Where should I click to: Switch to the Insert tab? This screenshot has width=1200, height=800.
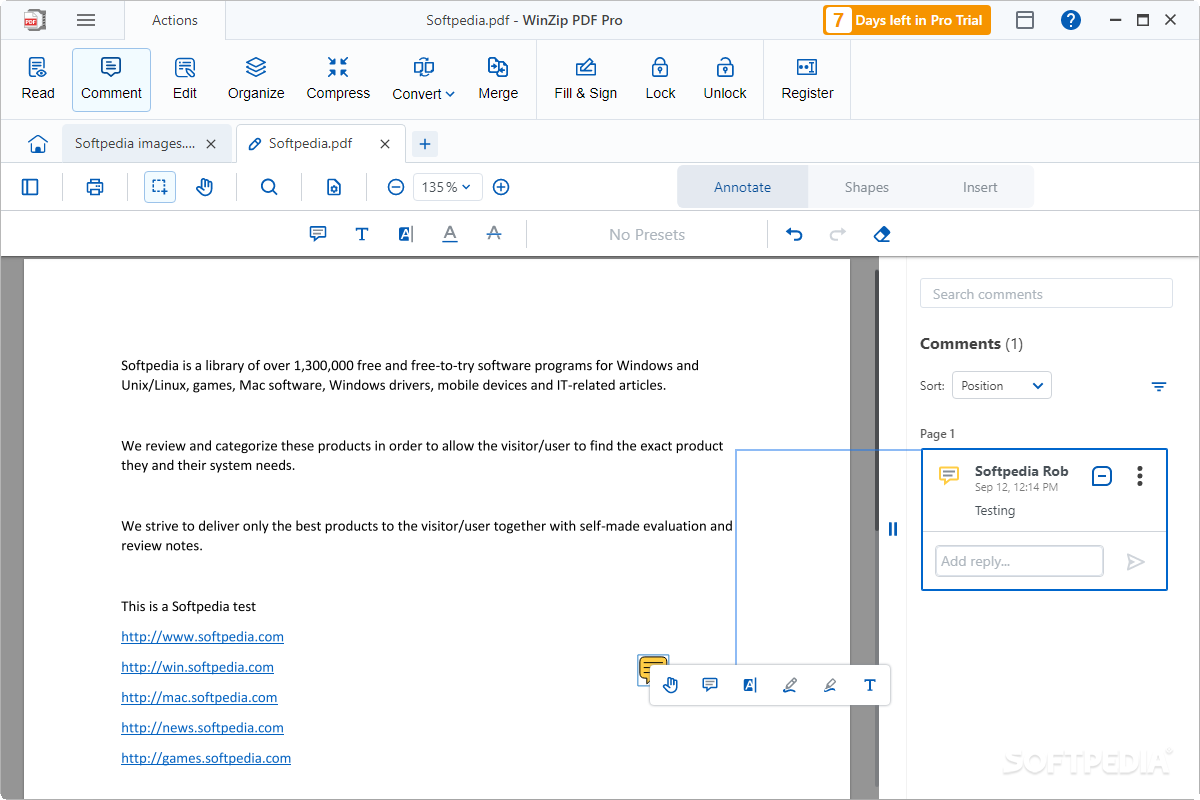980,187
